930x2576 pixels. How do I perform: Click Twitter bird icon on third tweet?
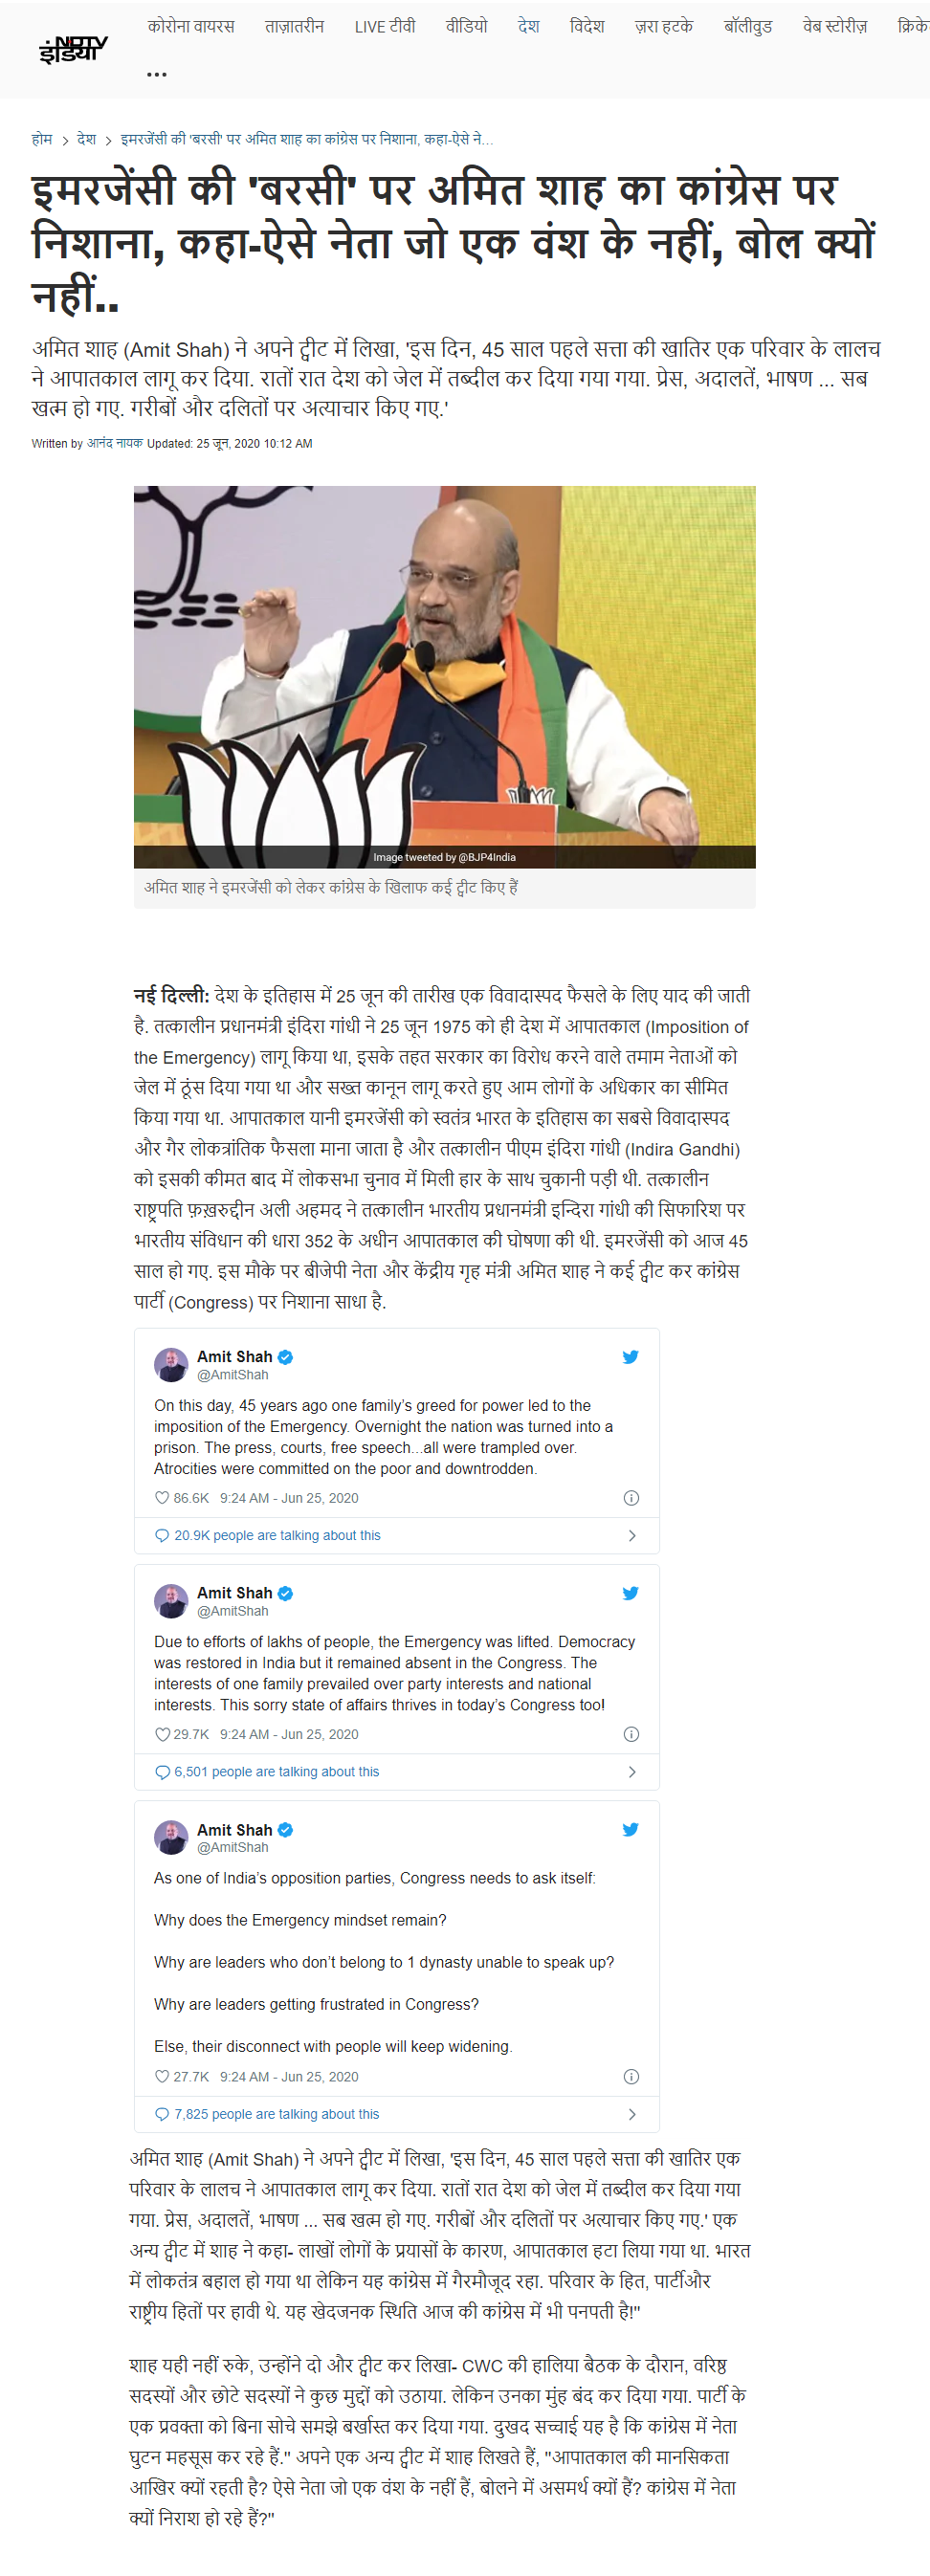coord(630,1828)
